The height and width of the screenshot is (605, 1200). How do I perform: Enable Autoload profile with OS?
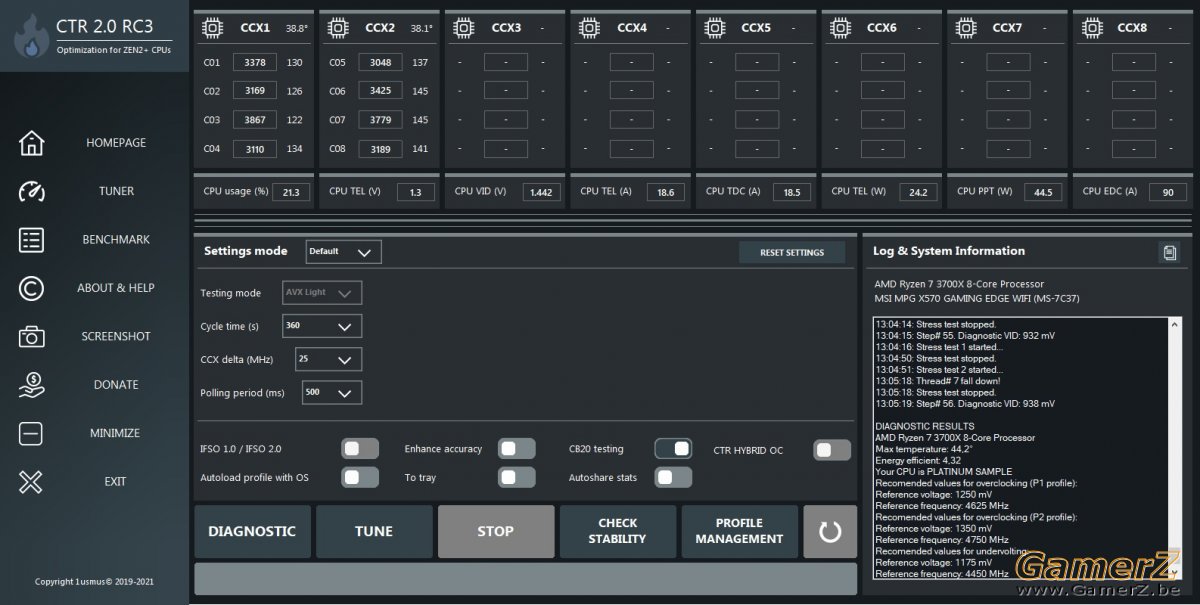tap(360, 477)
